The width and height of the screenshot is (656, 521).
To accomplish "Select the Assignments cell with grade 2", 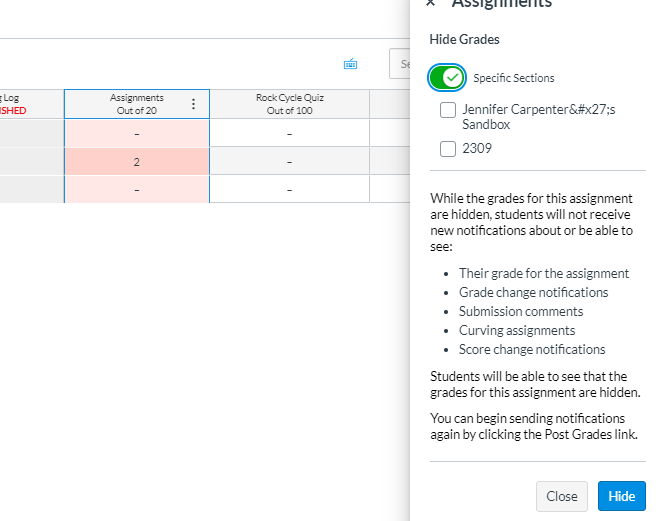I will [x=137, y=161].
